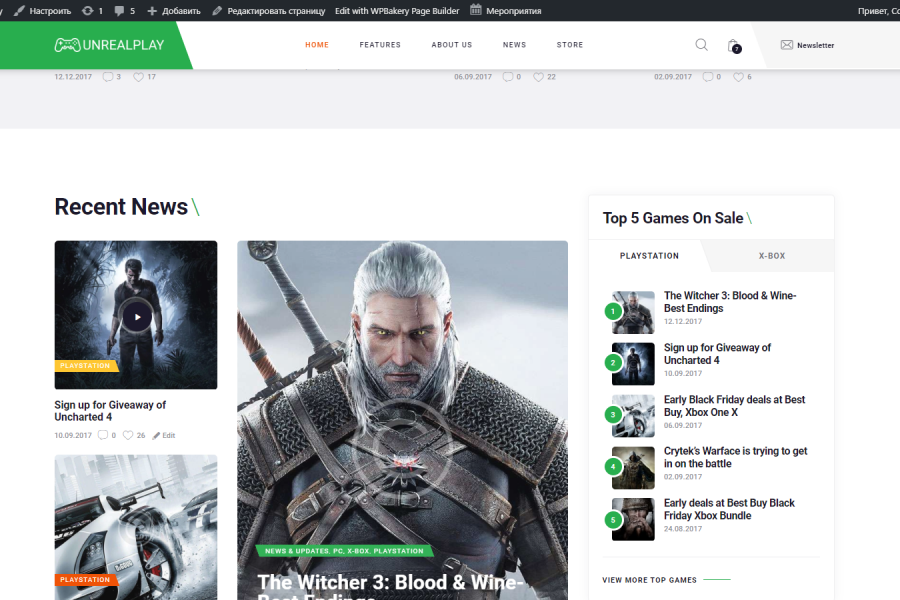Image resolution: width=900 pixels, height=600 pixels.
Task: Click sidebar thumbnail numbered 1 Witcher
Action: 633,312
